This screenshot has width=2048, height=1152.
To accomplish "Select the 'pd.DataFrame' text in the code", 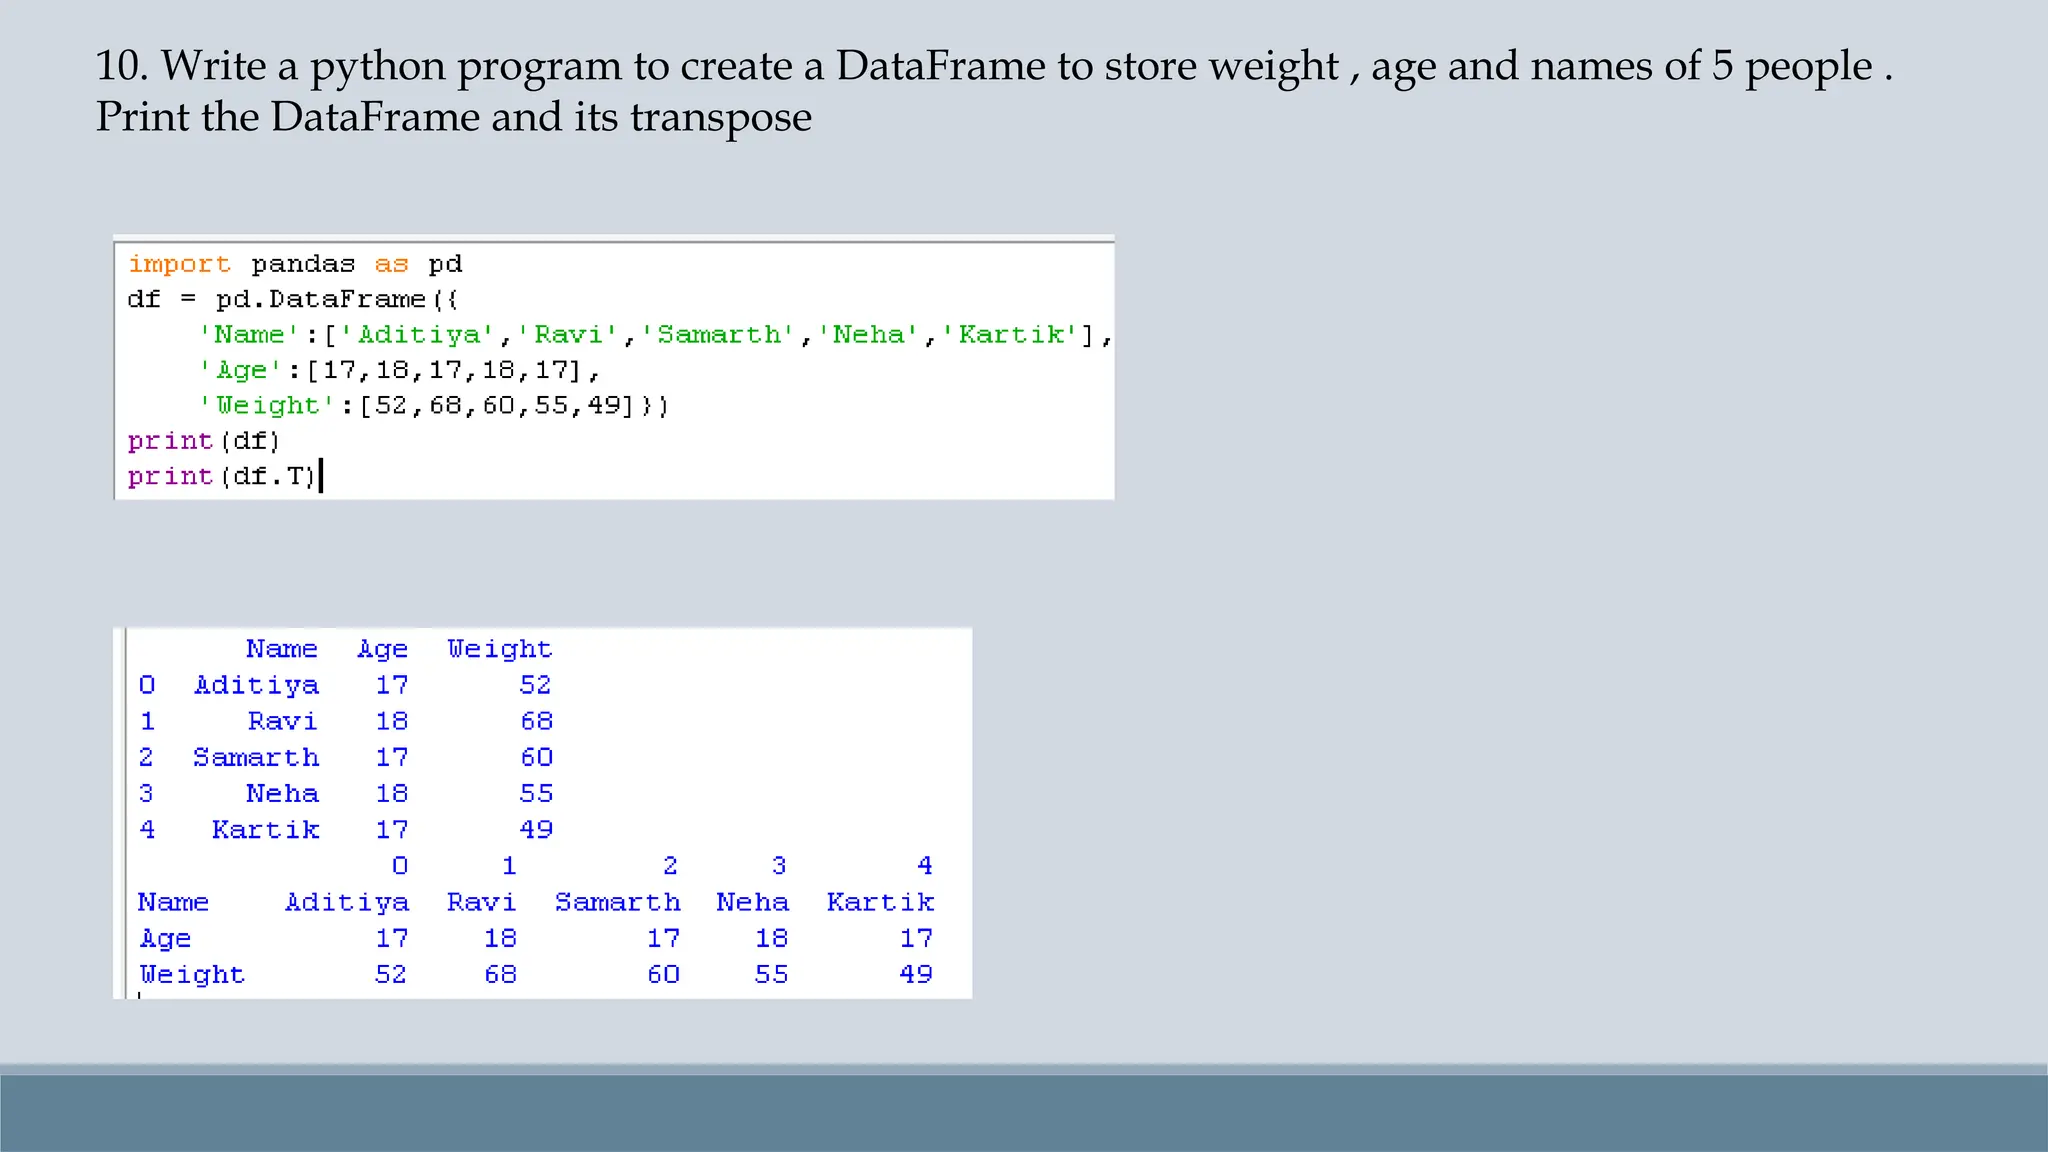I will (x=320, y=300).
